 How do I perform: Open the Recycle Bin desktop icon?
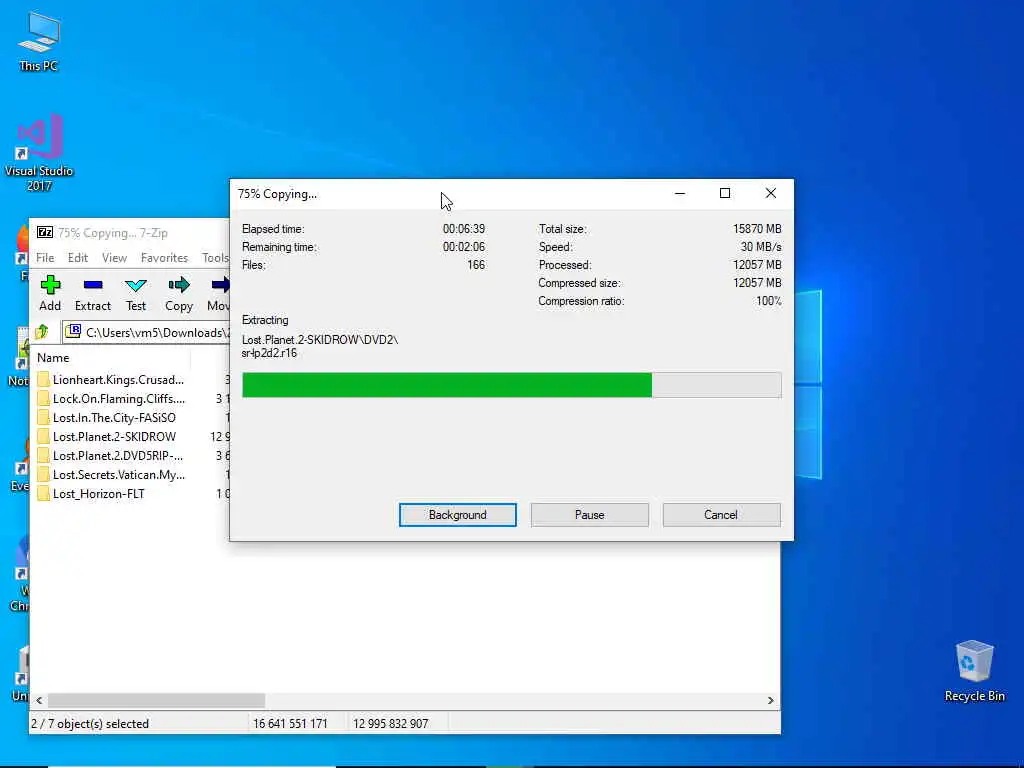pos(974,671)
